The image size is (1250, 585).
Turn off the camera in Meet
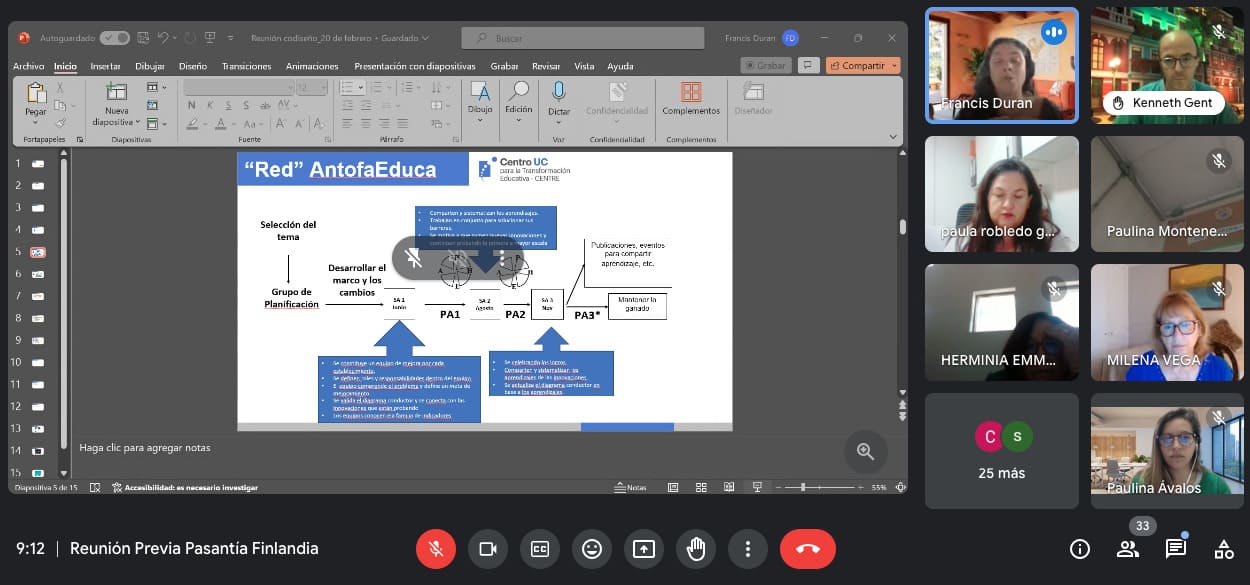(x=488, y=549)
